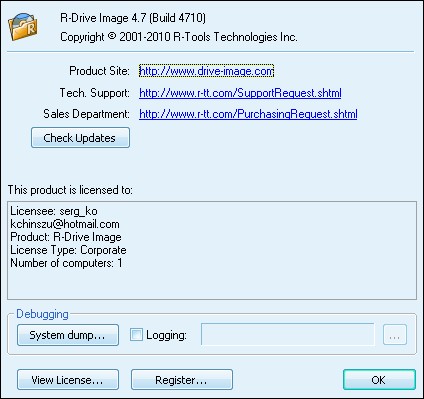The width and height of the screenshot is (424, 399).
Task: Confirm the dialog with OK
Action: pyautogui.click(x=379, y=380)
